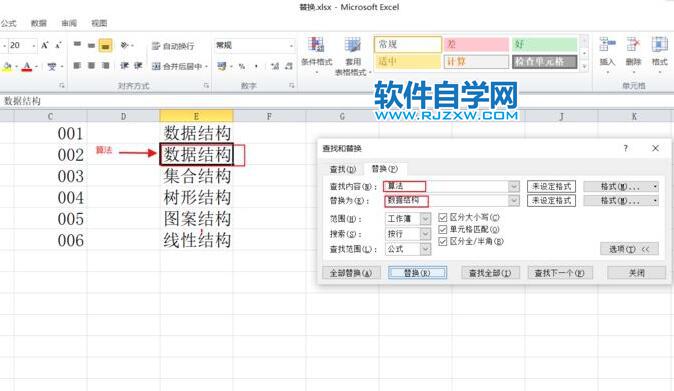Viewport: 674px width, 391px height.
Task: Select column header E
Action: click(x=196, y=116)
